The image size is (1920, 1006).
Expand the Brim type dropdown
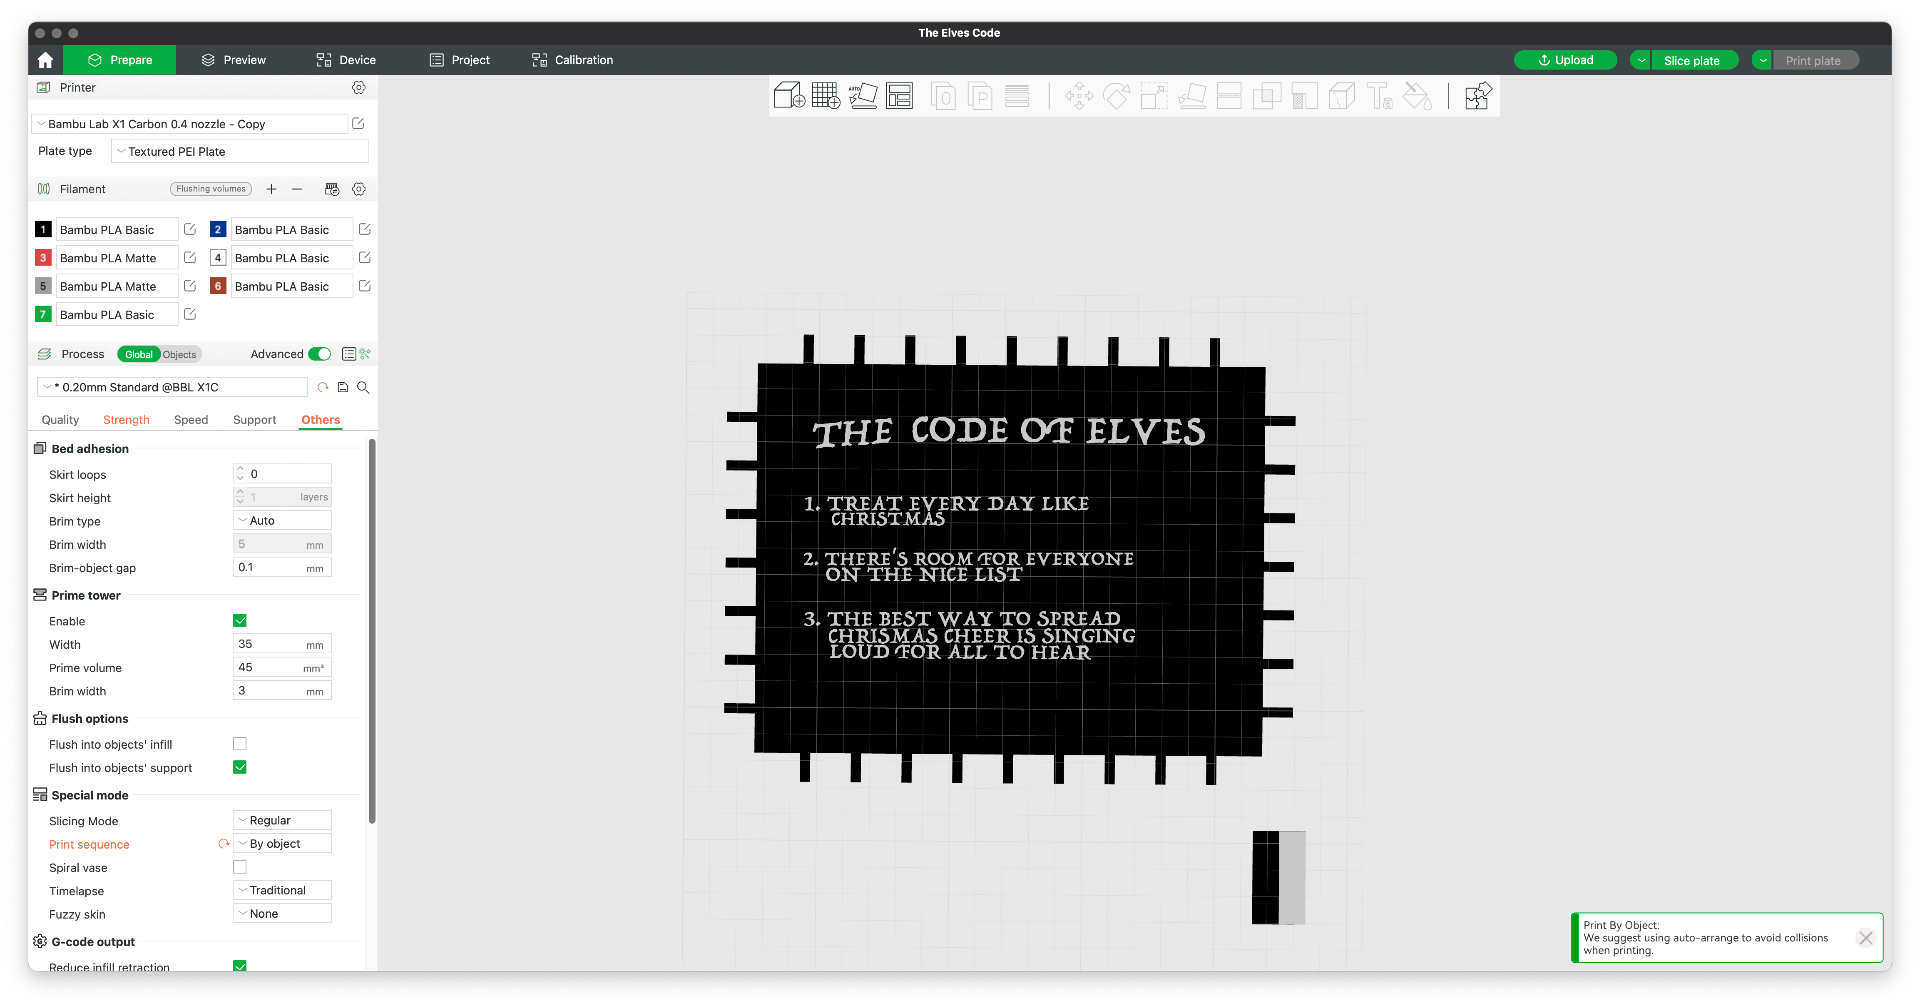282,521
